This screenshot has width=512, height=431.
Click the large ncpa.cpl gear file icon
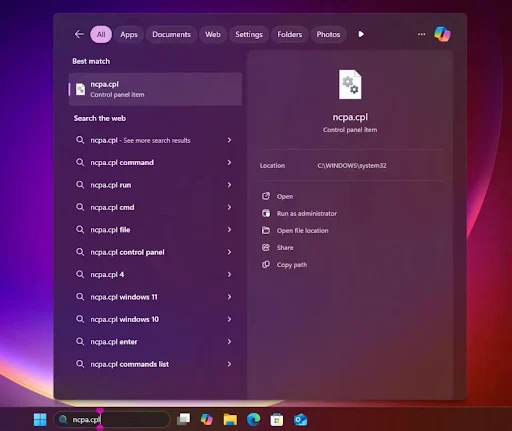pos(350,84)
